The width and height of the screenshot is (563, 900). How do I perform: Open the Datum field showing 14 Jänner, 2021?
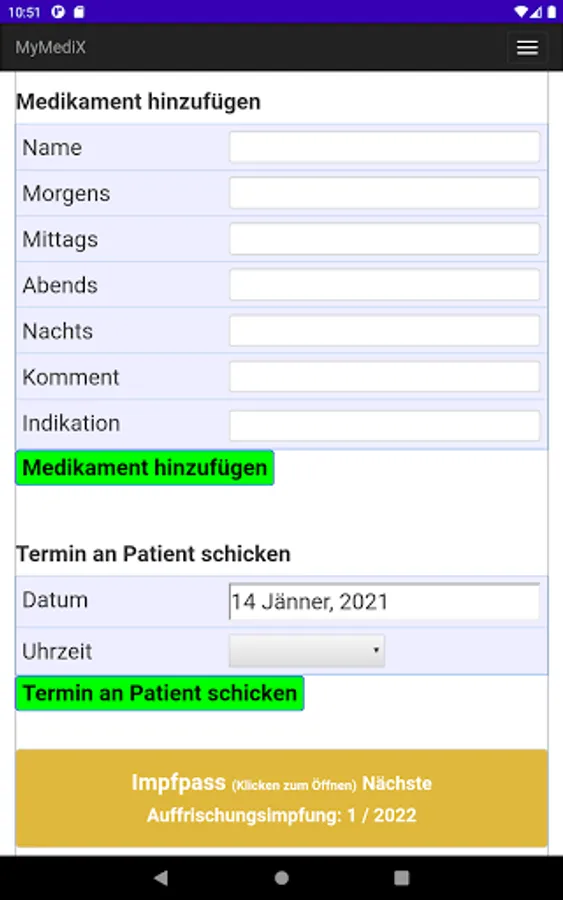(x=385, y=602)
